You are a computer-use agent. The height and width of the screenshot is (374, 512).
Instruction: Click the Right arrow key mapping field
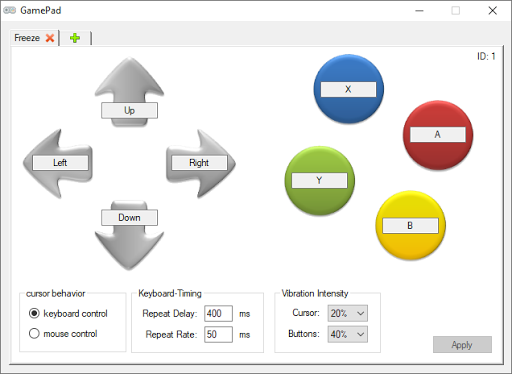pos(199,163)
